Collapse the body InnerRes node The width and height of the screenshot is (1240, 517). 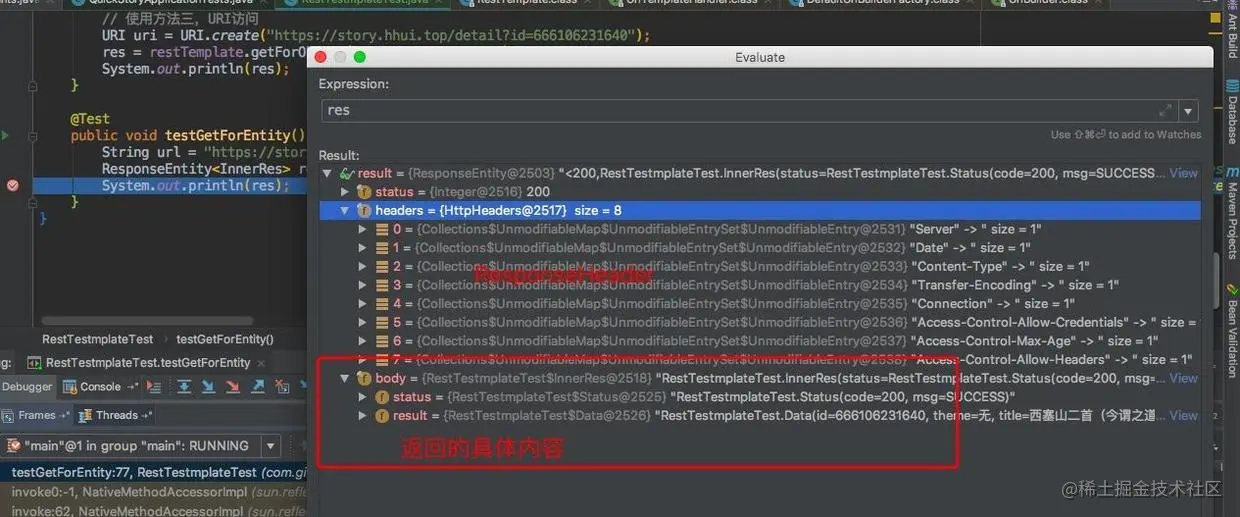tap(346, 379)
